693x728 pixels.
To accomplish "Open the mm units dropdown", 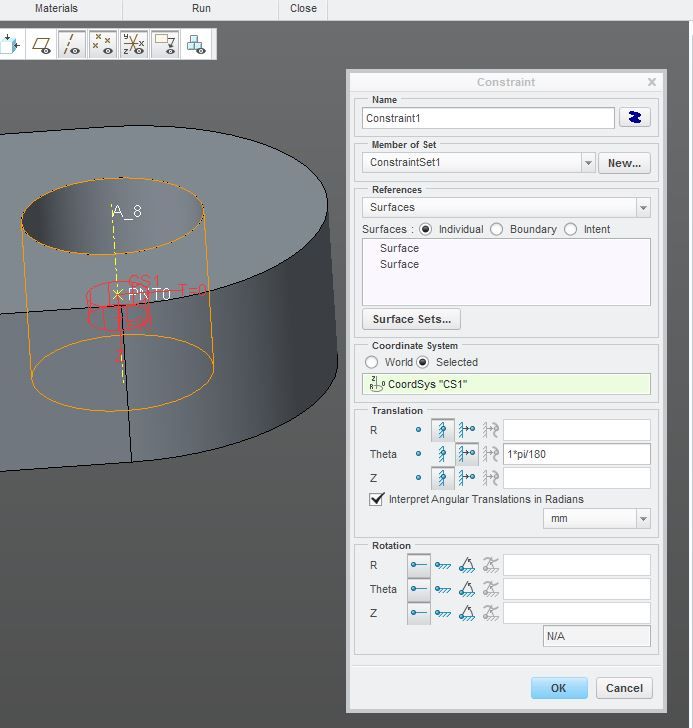I will click(x=642, y=519).
